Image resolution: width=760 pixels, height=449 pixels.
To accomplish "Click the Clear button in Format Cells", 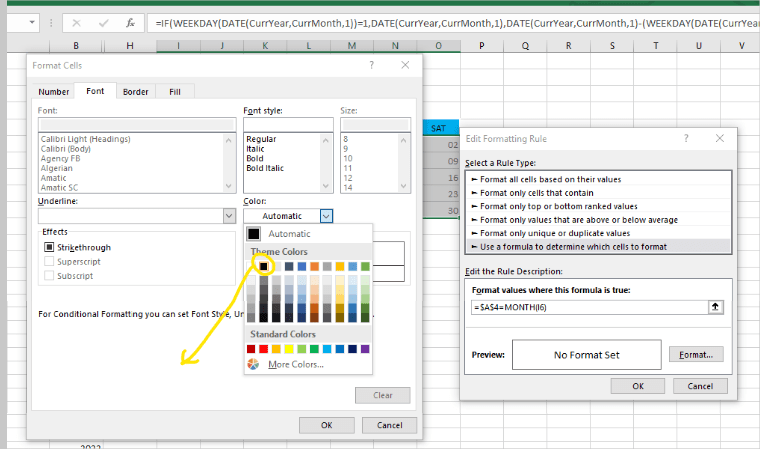I will 382,395.
